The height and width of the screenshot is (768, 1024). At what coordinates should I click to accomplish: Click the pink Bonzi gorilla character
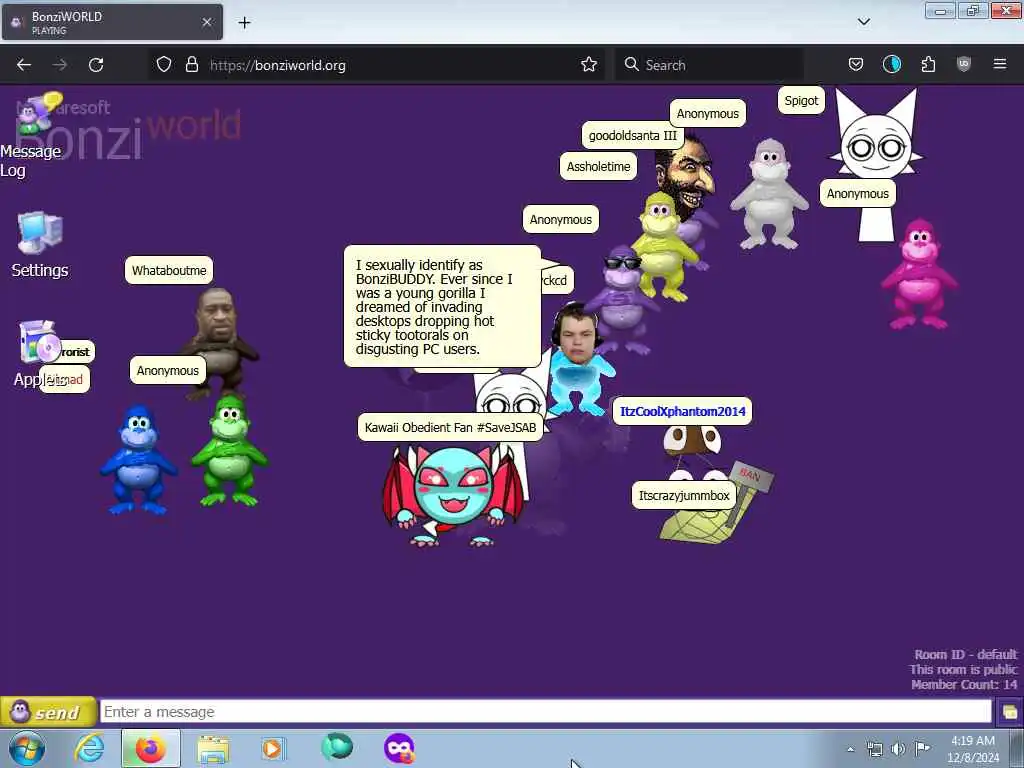(920, 274)
